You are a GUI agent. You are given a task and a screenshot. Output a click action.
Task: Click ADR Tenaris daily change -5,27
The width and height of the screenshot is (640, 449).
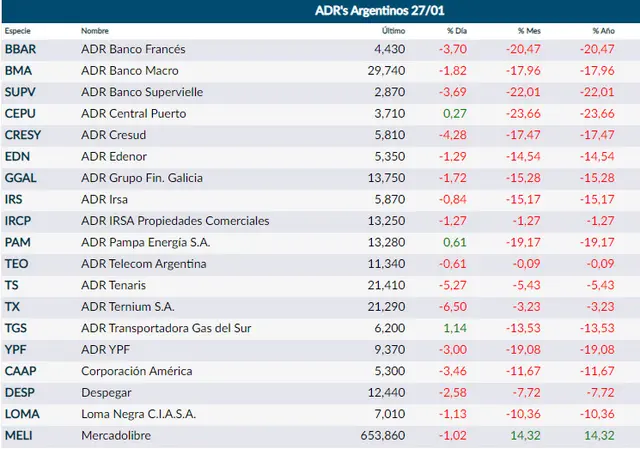pos(453,285)
